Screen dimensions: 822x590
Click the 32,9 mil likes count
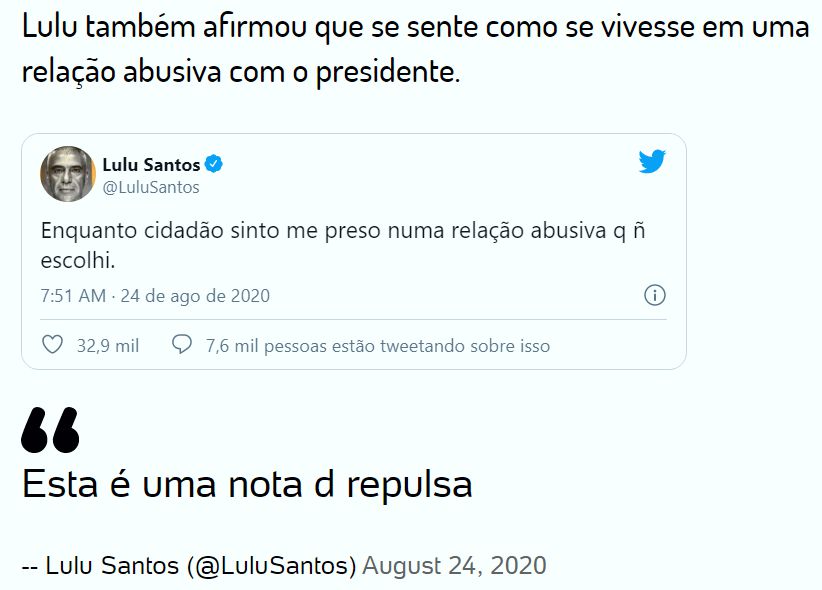[108, 346]
